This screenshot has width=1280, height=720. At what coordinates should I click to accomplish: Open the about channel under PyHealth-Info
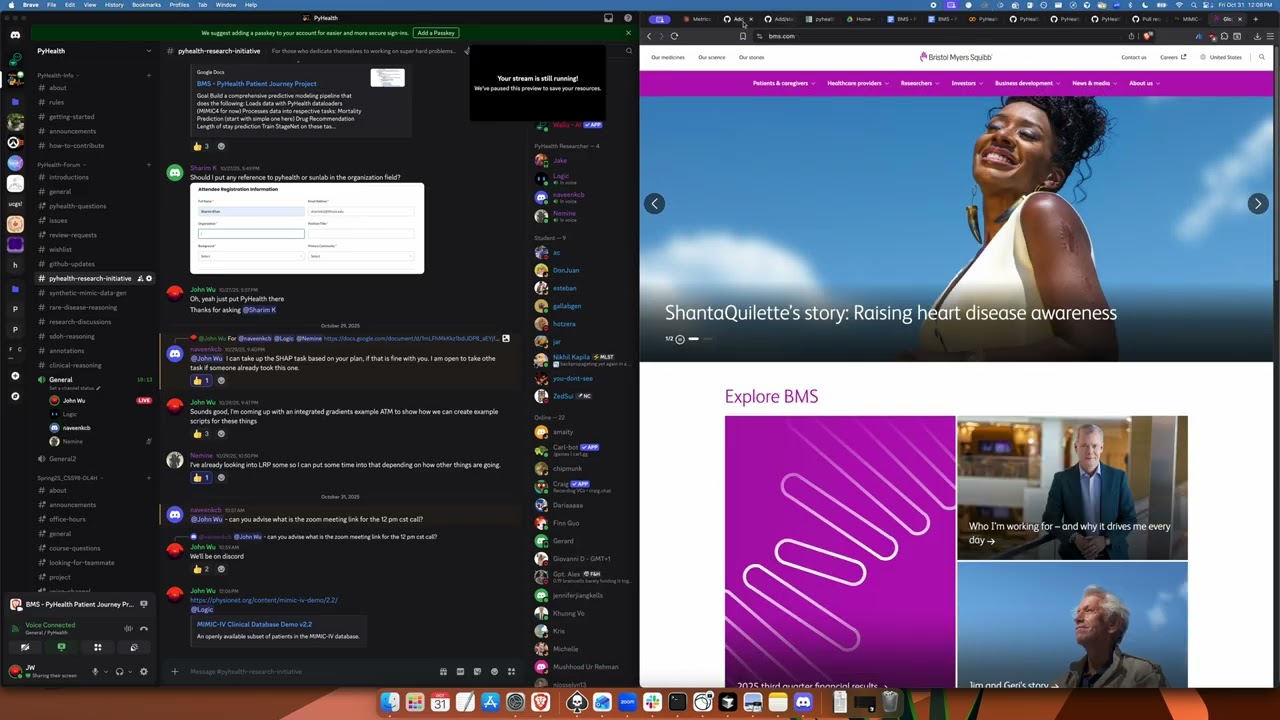pos(58,88)
